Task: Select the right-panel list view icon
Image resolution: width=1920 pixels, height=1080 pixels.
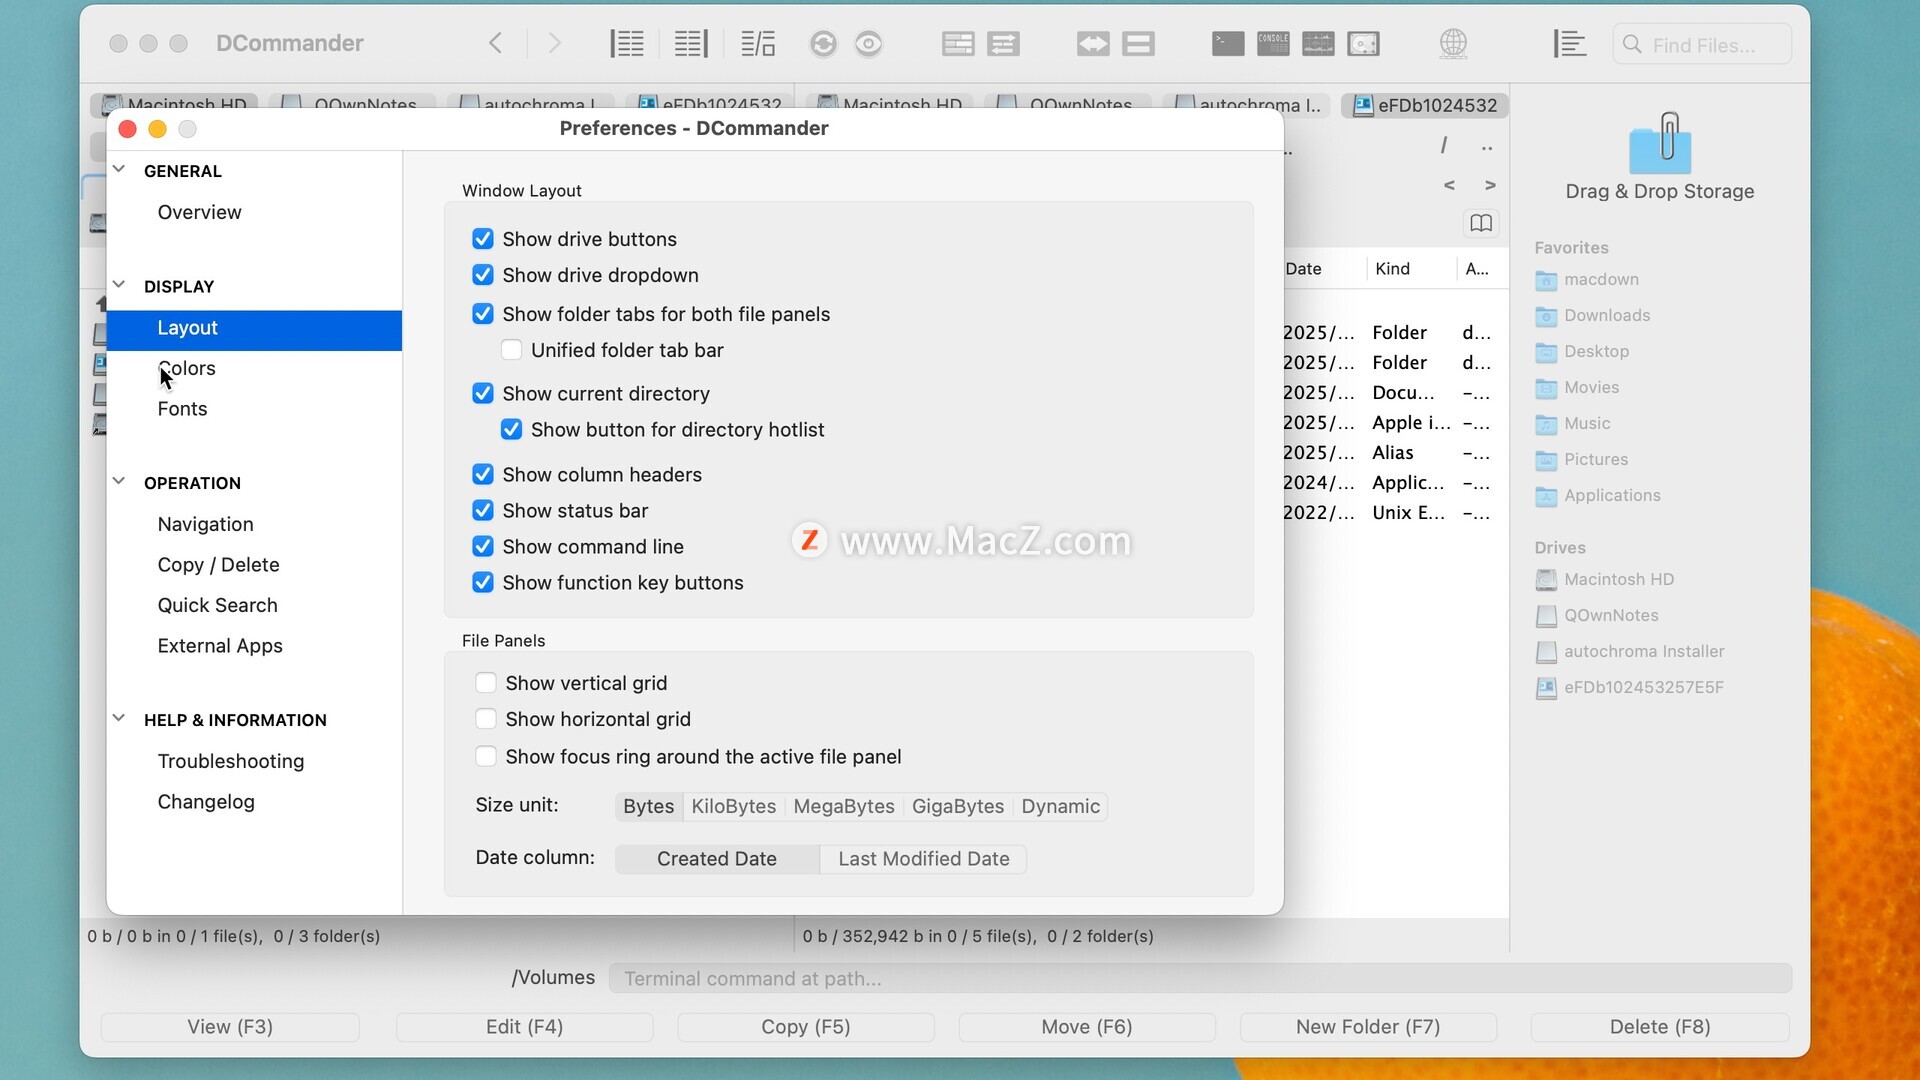Action: (x=691, y=43)
